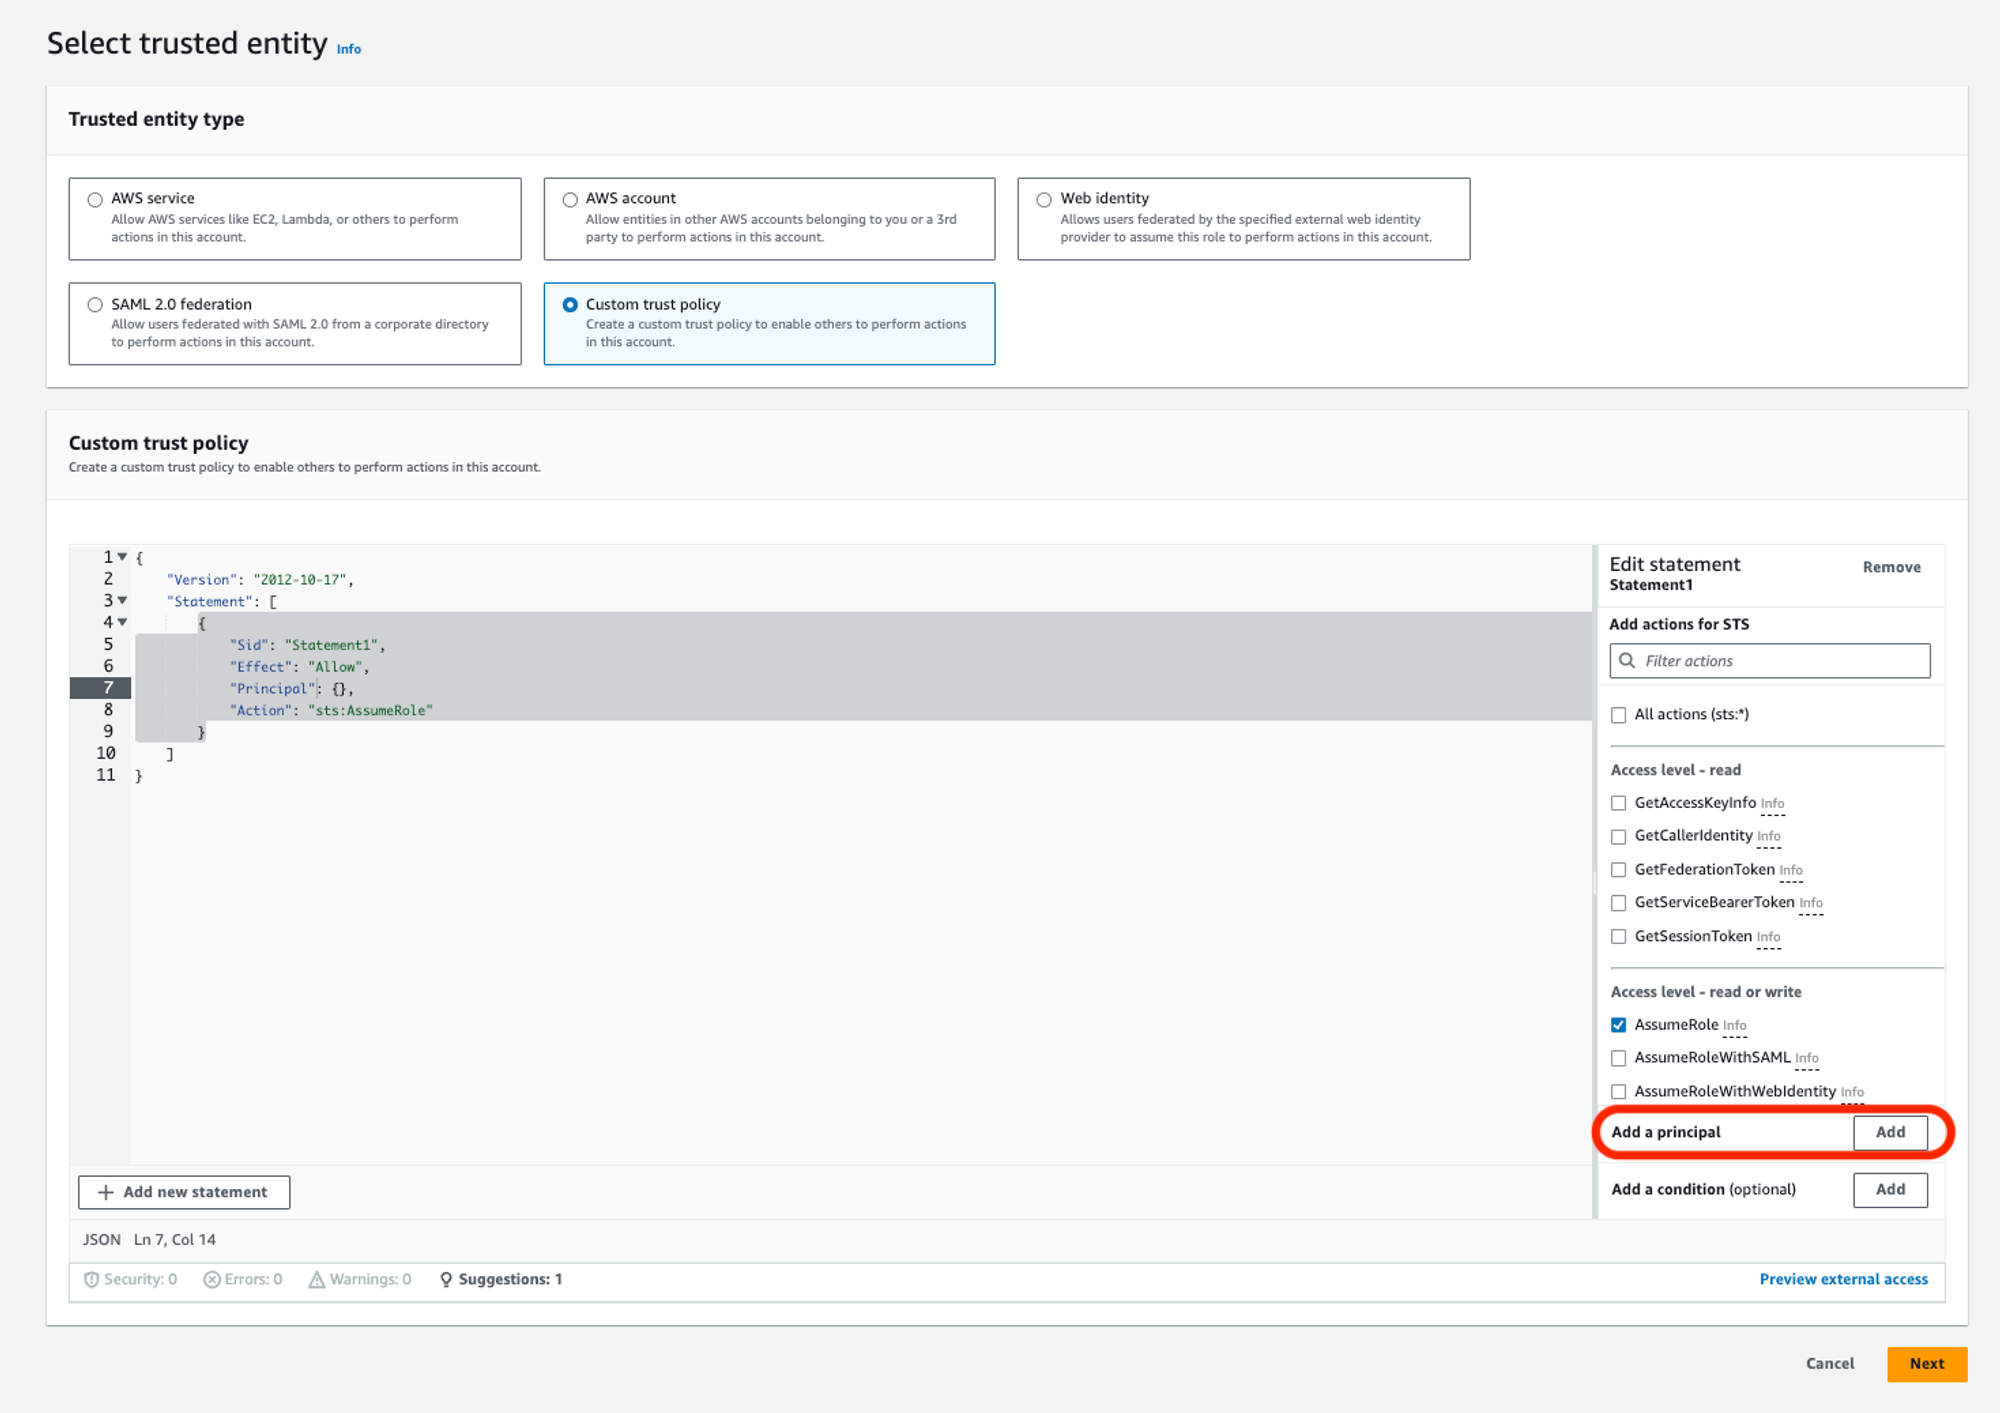The image size is (2000, 1413).
Task: Enable GetCallerIdentity action checkbox
Action: [1618, 836]
